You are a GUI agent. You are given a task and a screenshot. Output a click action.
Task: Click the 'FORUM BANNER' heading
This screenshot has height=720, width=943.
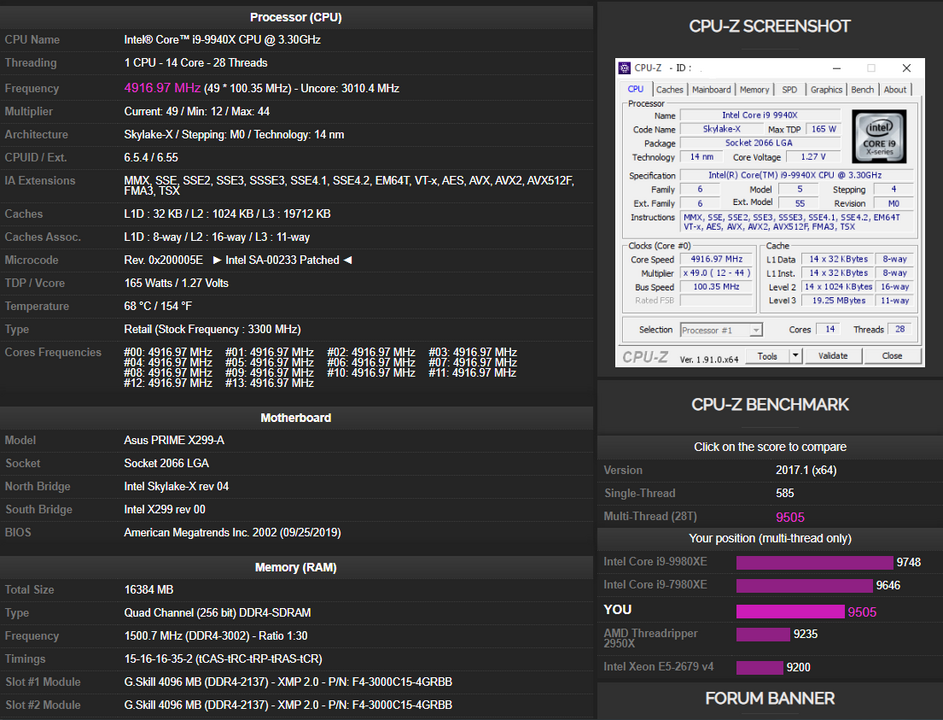770,698
